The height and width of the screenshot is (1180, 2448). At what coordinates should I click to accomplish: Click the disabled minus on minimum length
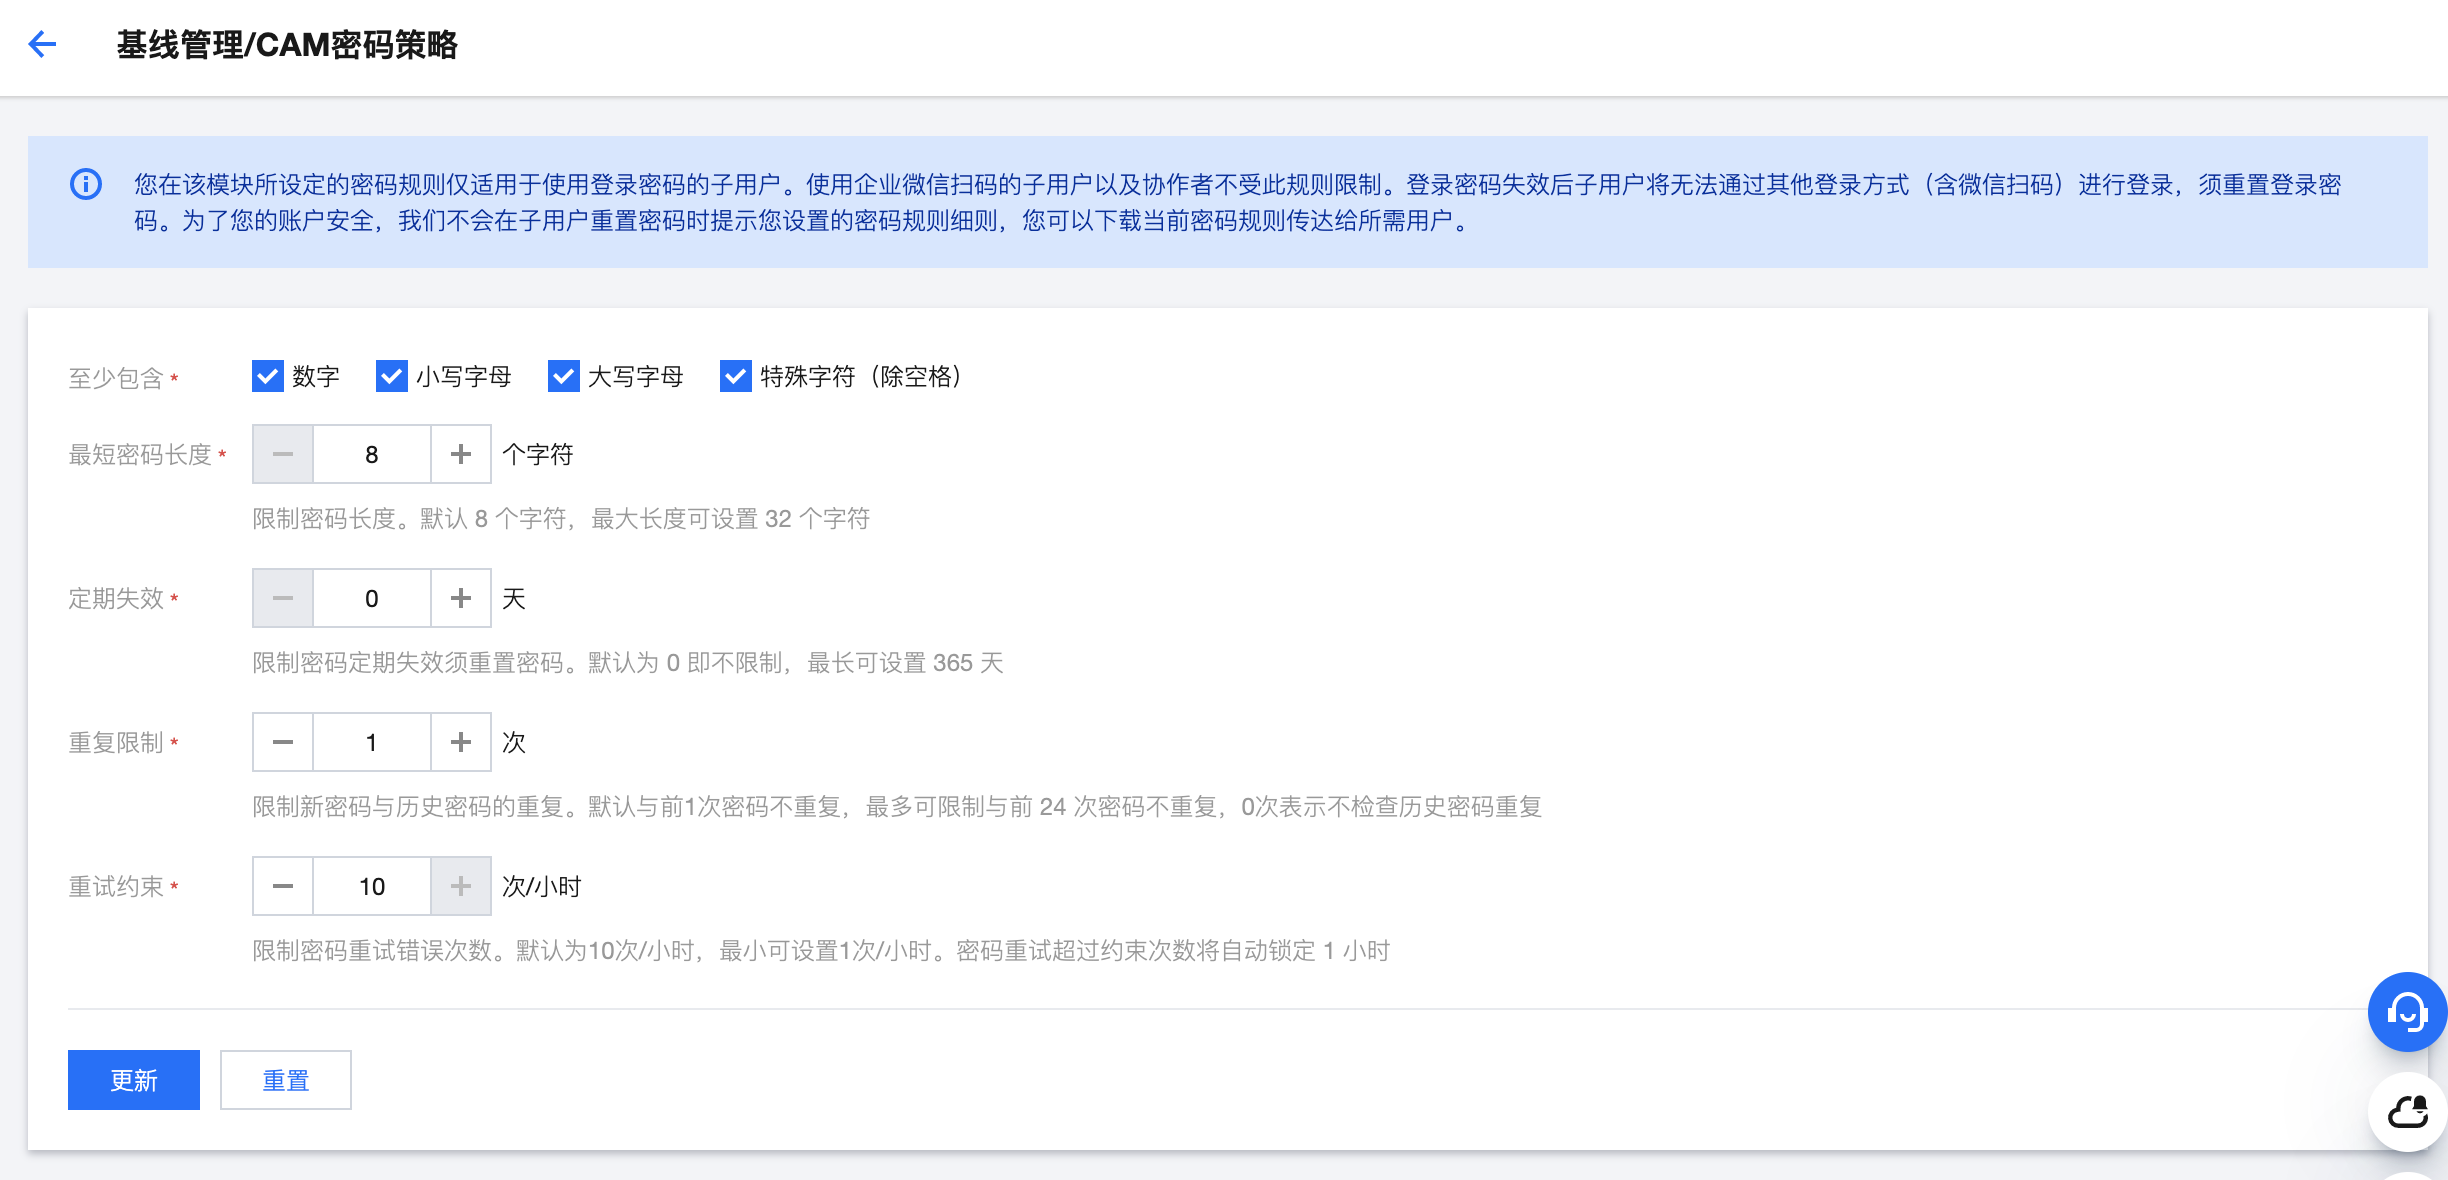[x=283, y=454]
